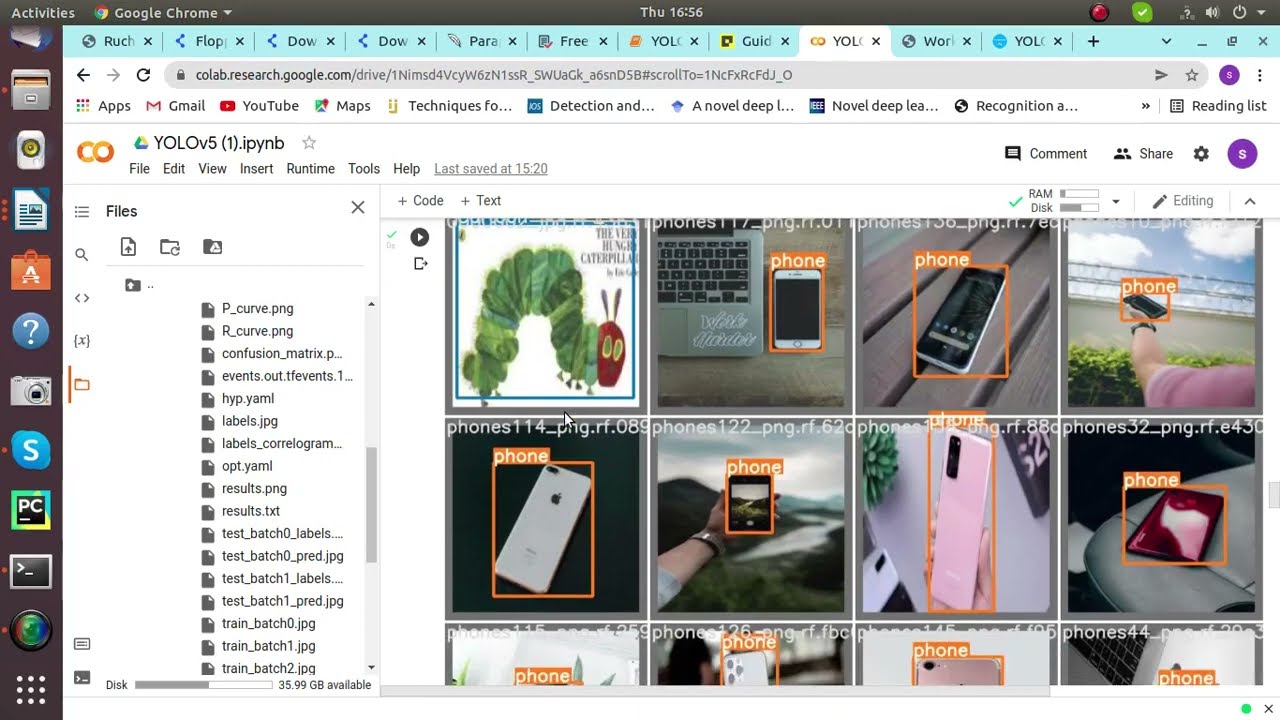Click the file list scrollbar
1280x720 pixels.
371,505
